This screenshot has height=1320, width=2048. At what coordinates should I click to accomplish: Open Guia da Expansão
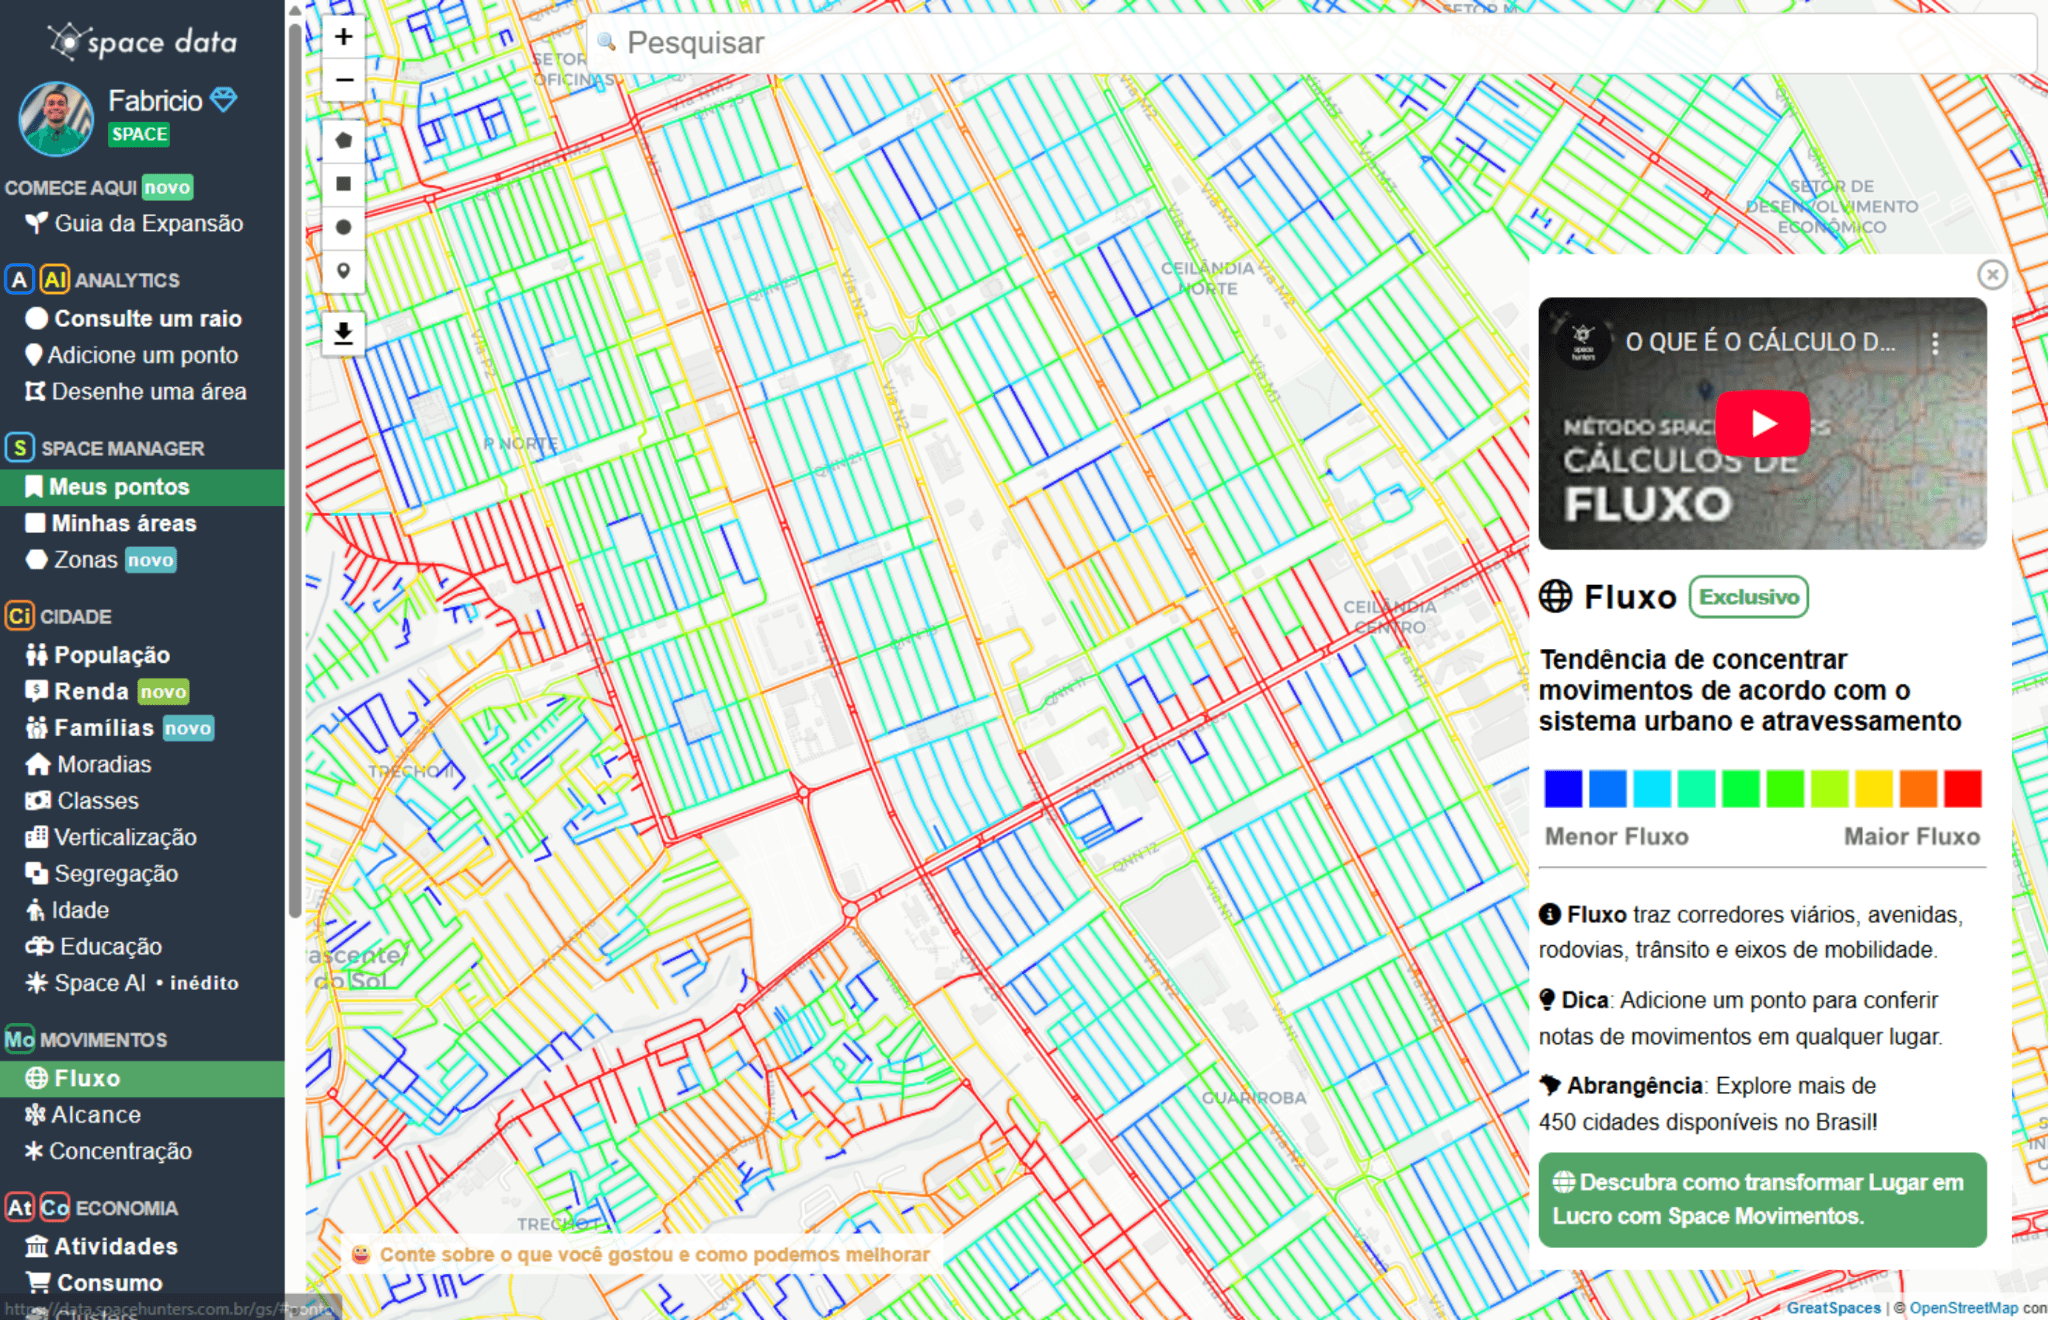pos(148,223)
